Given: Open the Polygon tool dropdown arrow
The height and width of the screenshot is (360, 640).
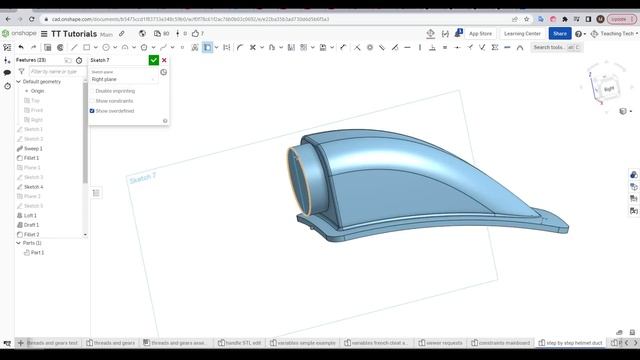Looking at the screenshot, I should pyautogui.click(x=153, y=48).
